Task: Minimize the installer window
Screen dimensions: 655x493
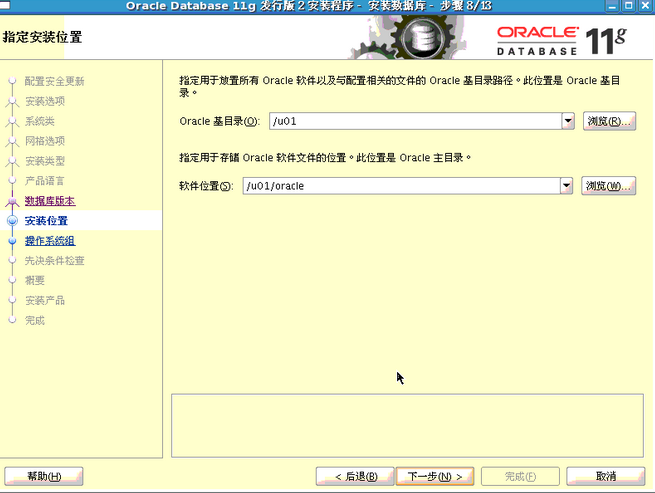Action: [x=612, y=6]
